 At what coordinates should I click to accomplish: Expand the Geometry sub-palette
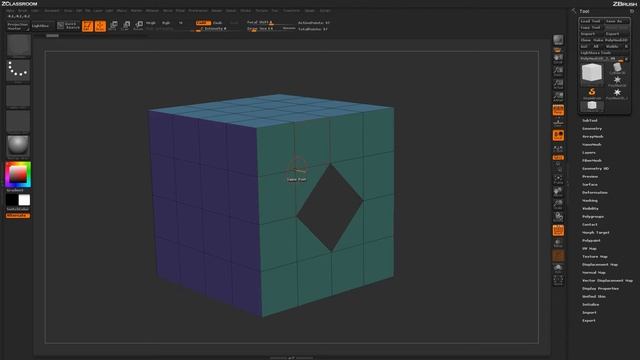pos(592,129)
